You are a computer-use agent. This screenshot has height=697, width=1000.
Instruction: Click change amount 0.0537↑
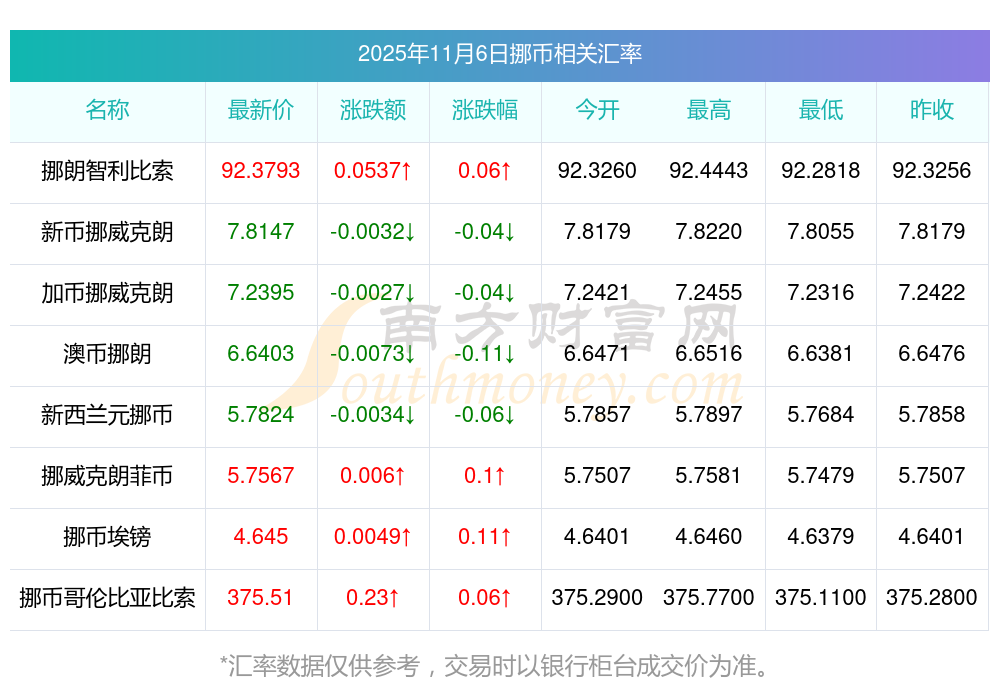tap(372, 171)
